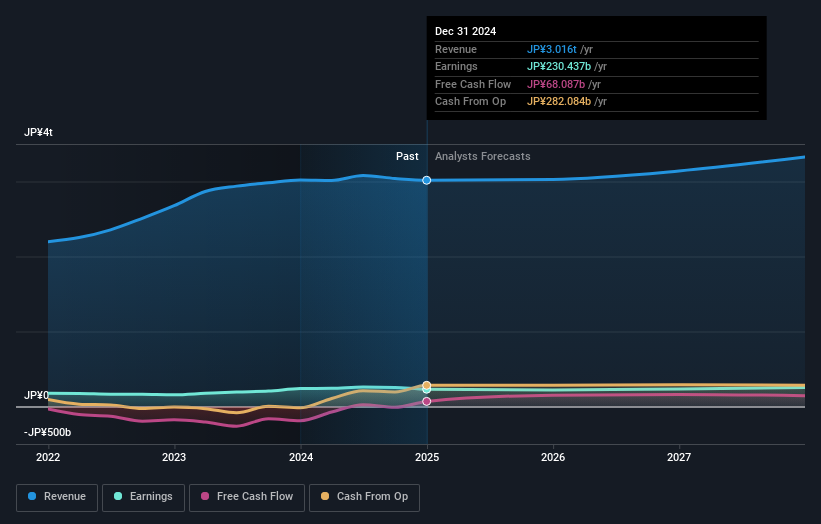Click the teal Earnings legend dot
The height and width of the screenshot is (524, 821).
point(118,496)
